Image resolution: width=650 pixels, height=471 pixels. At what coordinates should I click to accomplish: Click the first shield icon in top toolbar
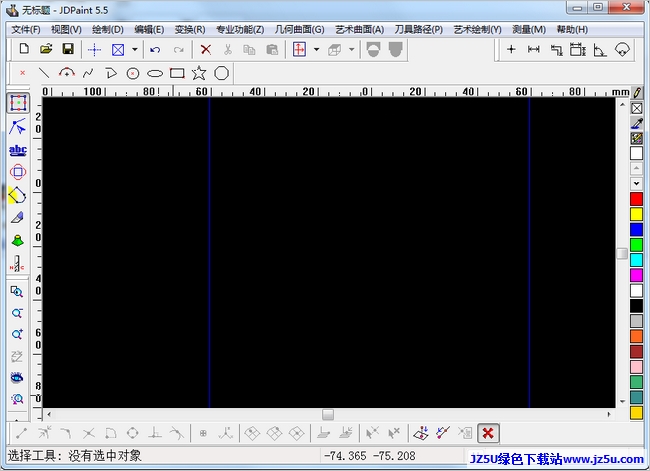[x=374, y=49]
